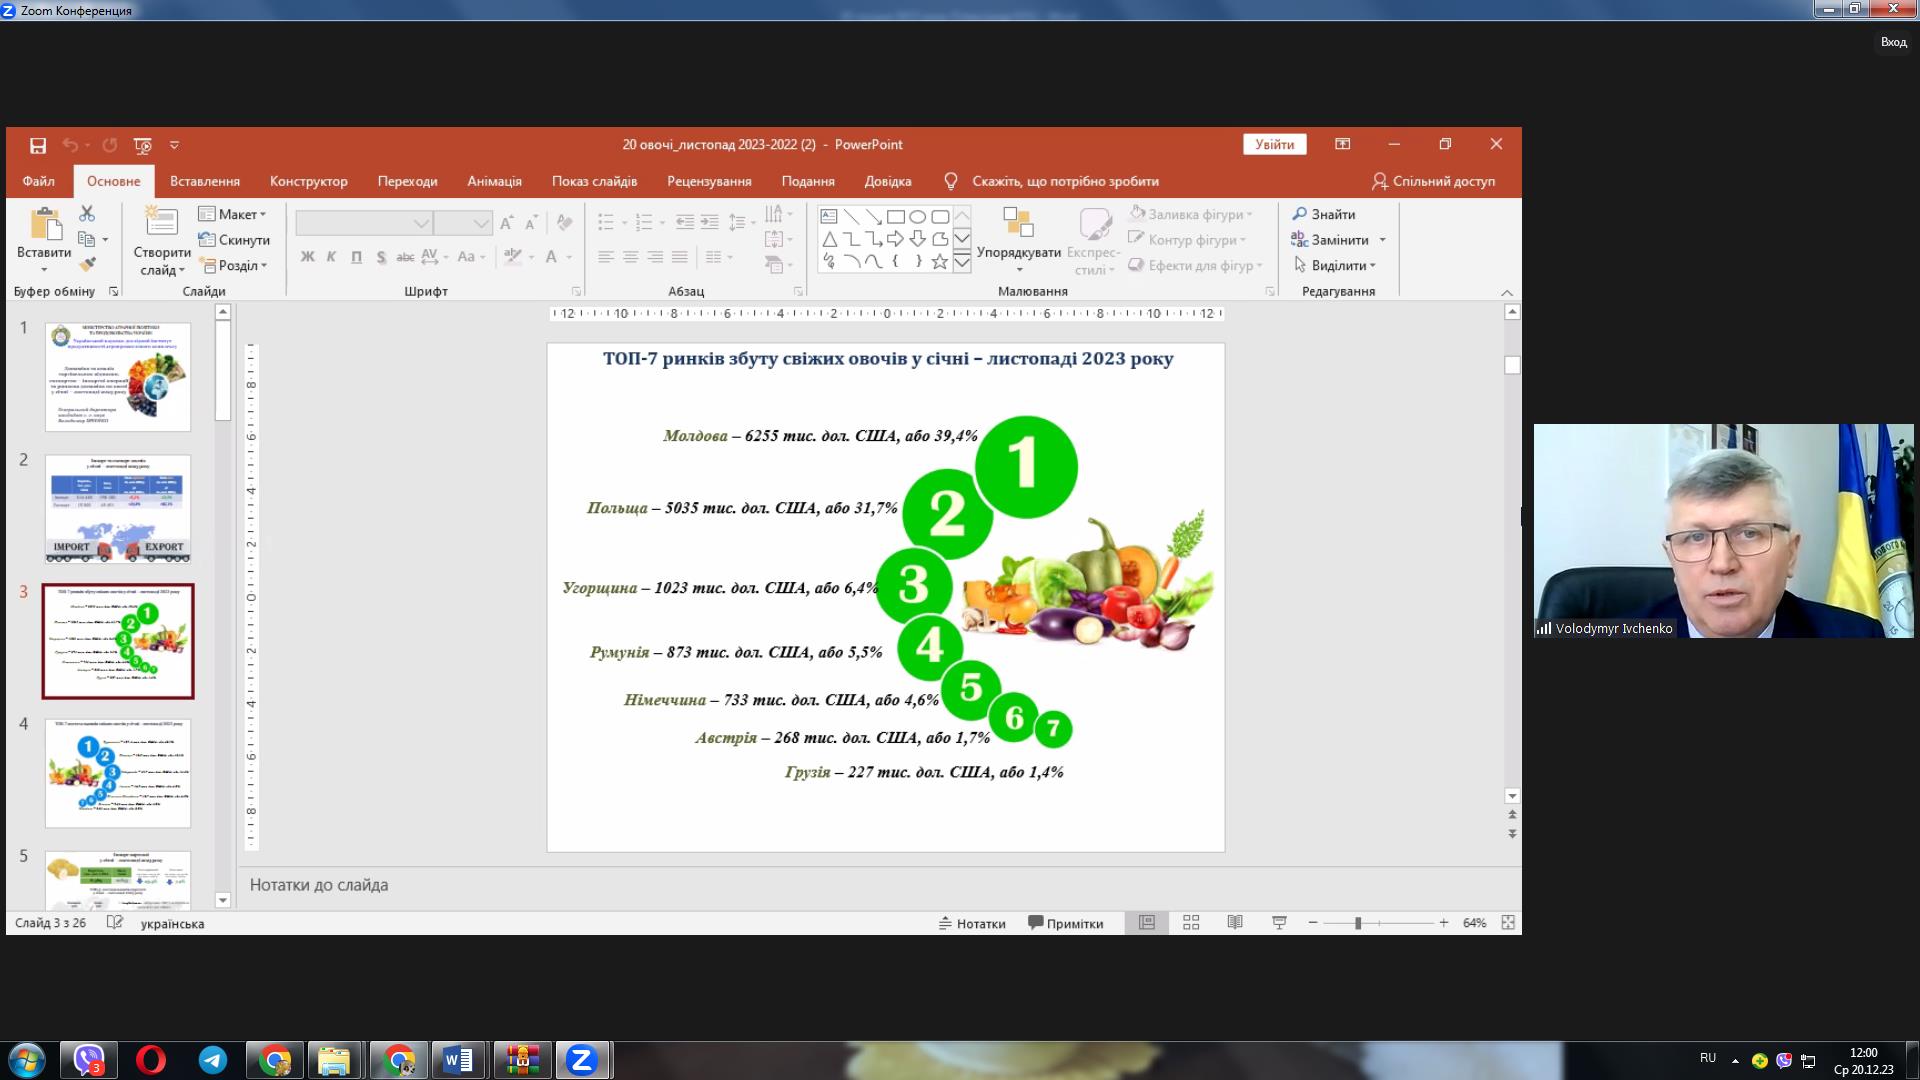1920x1080 pixels.
Task: Toggle Normal view button in status bar
Action: 1147,923
